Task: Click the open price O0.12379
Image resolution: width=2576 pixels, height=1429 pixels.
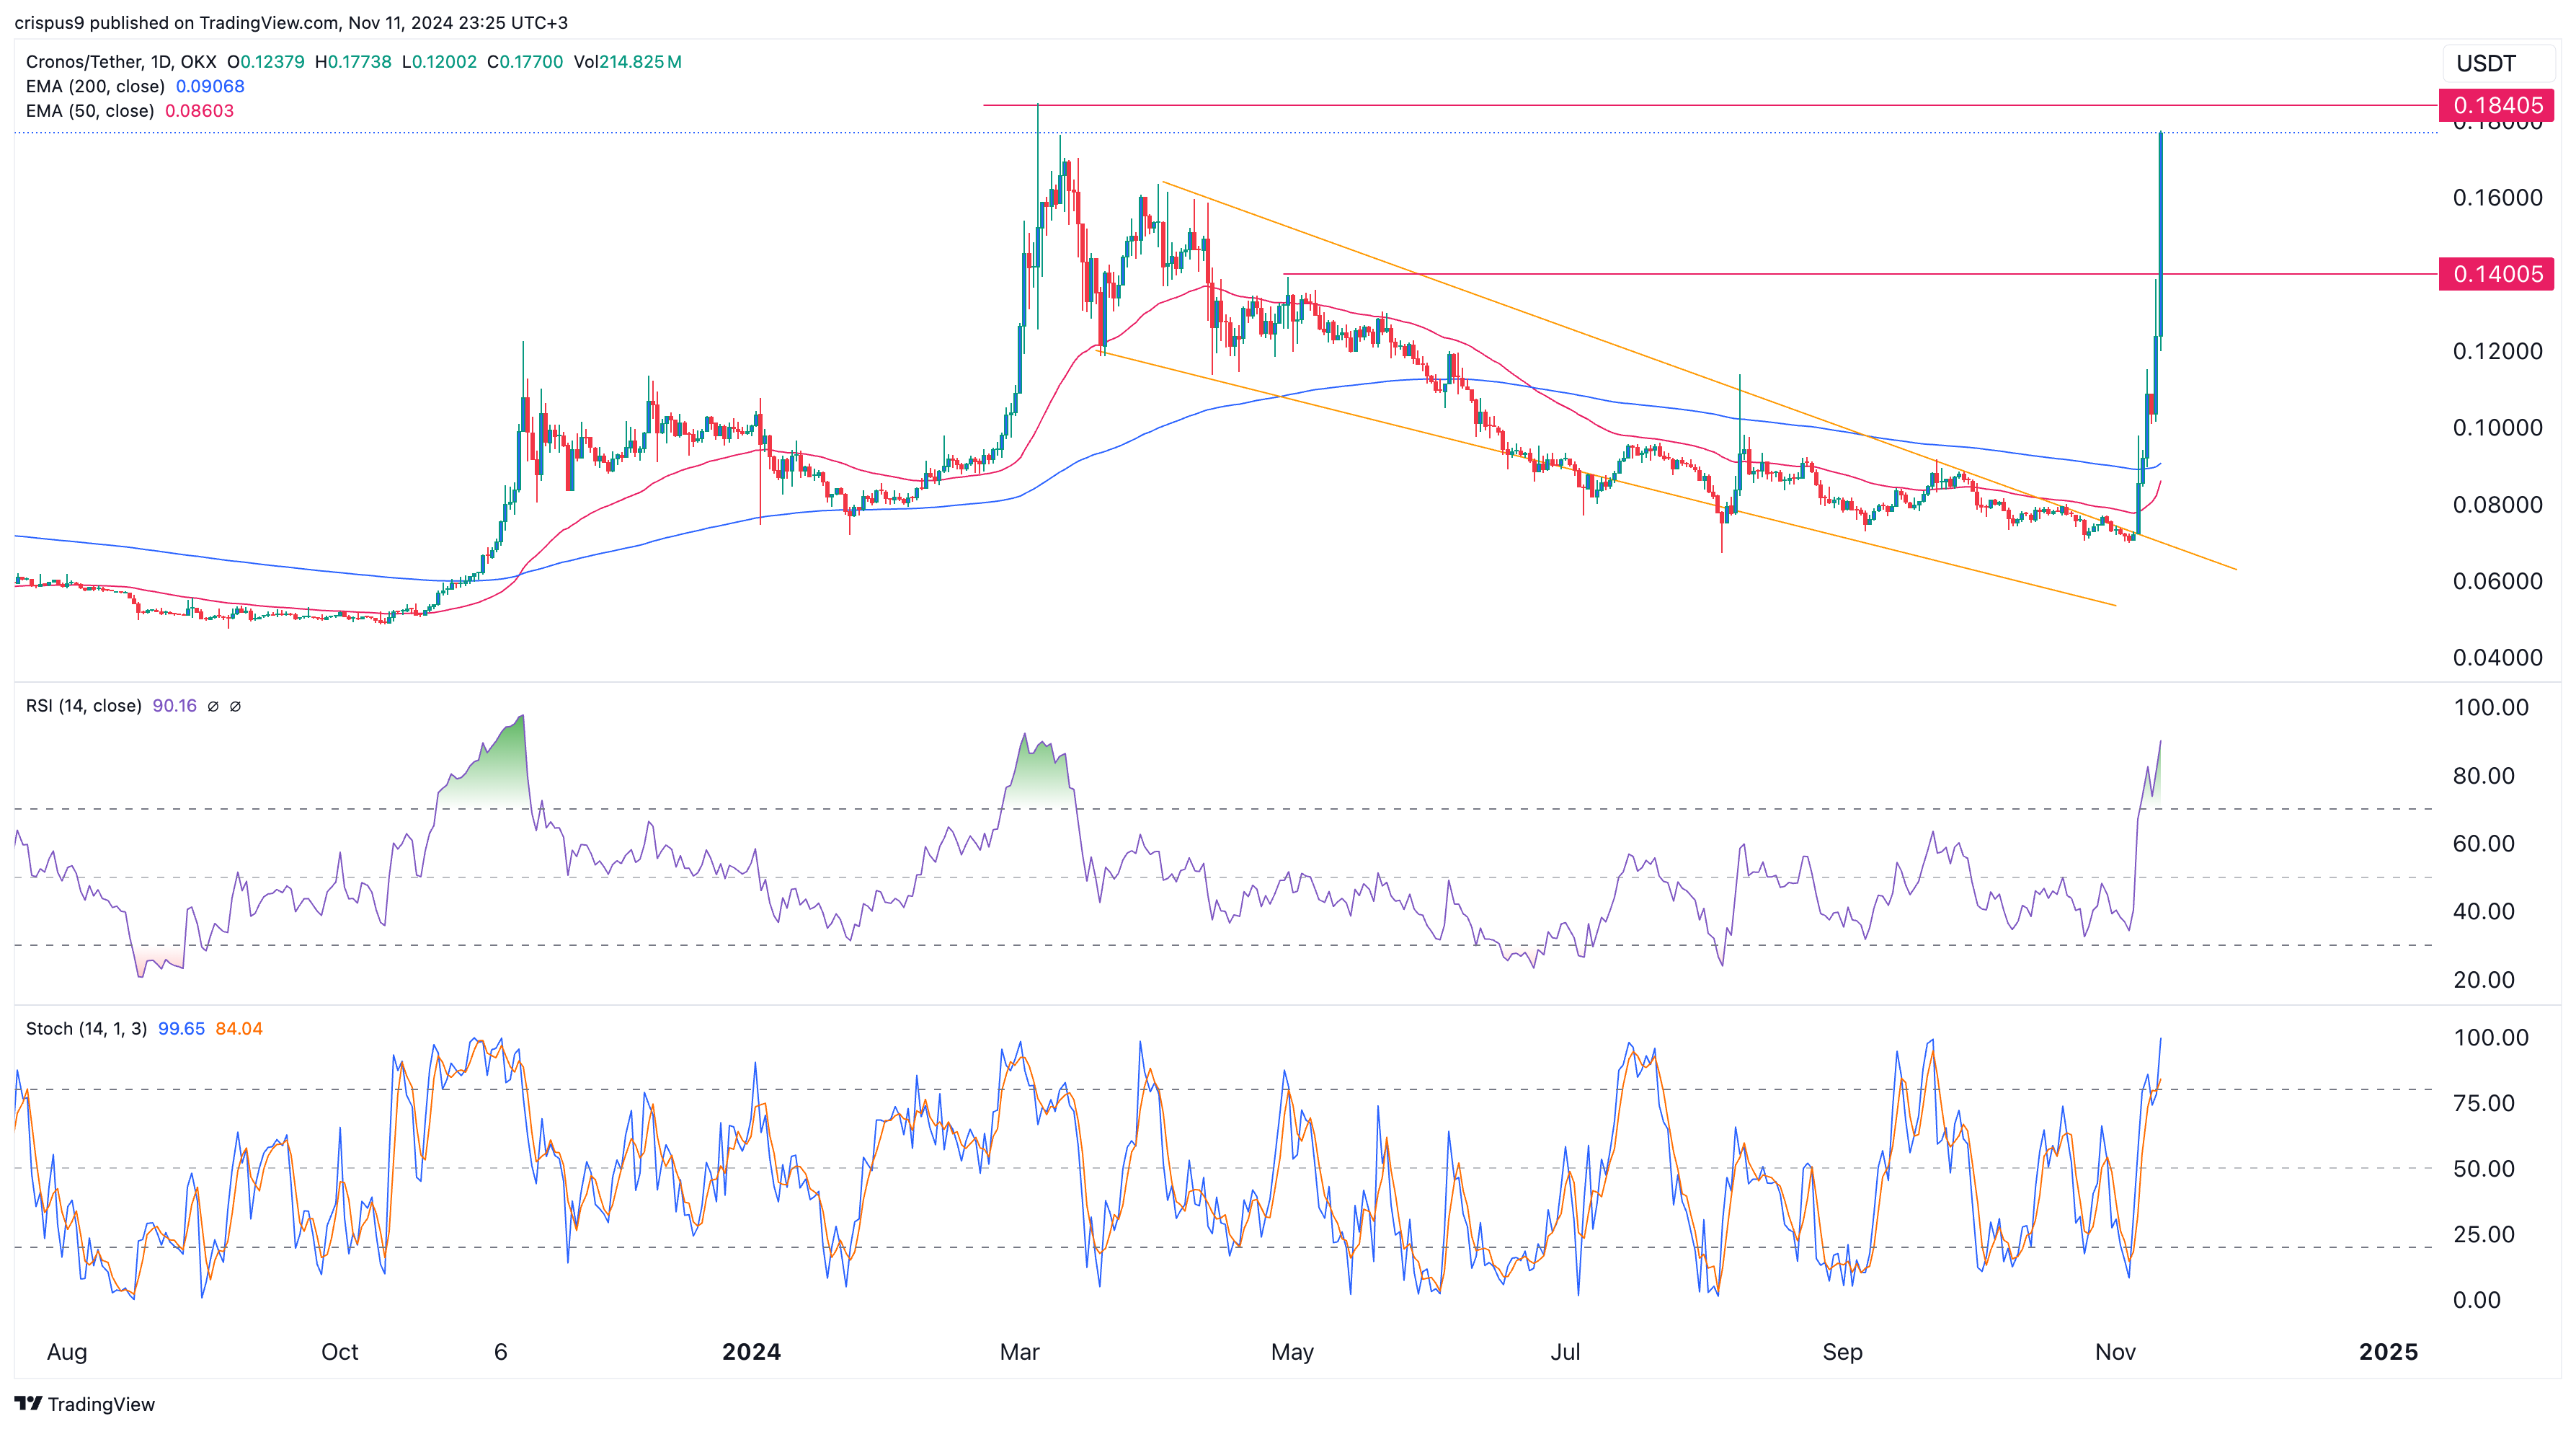Action: [x=266, y=62]
